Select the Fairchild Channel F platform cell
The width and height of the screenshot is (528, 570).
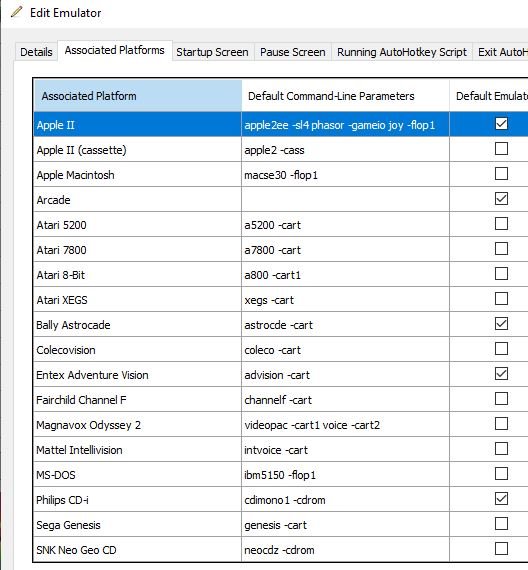(137, 400)
